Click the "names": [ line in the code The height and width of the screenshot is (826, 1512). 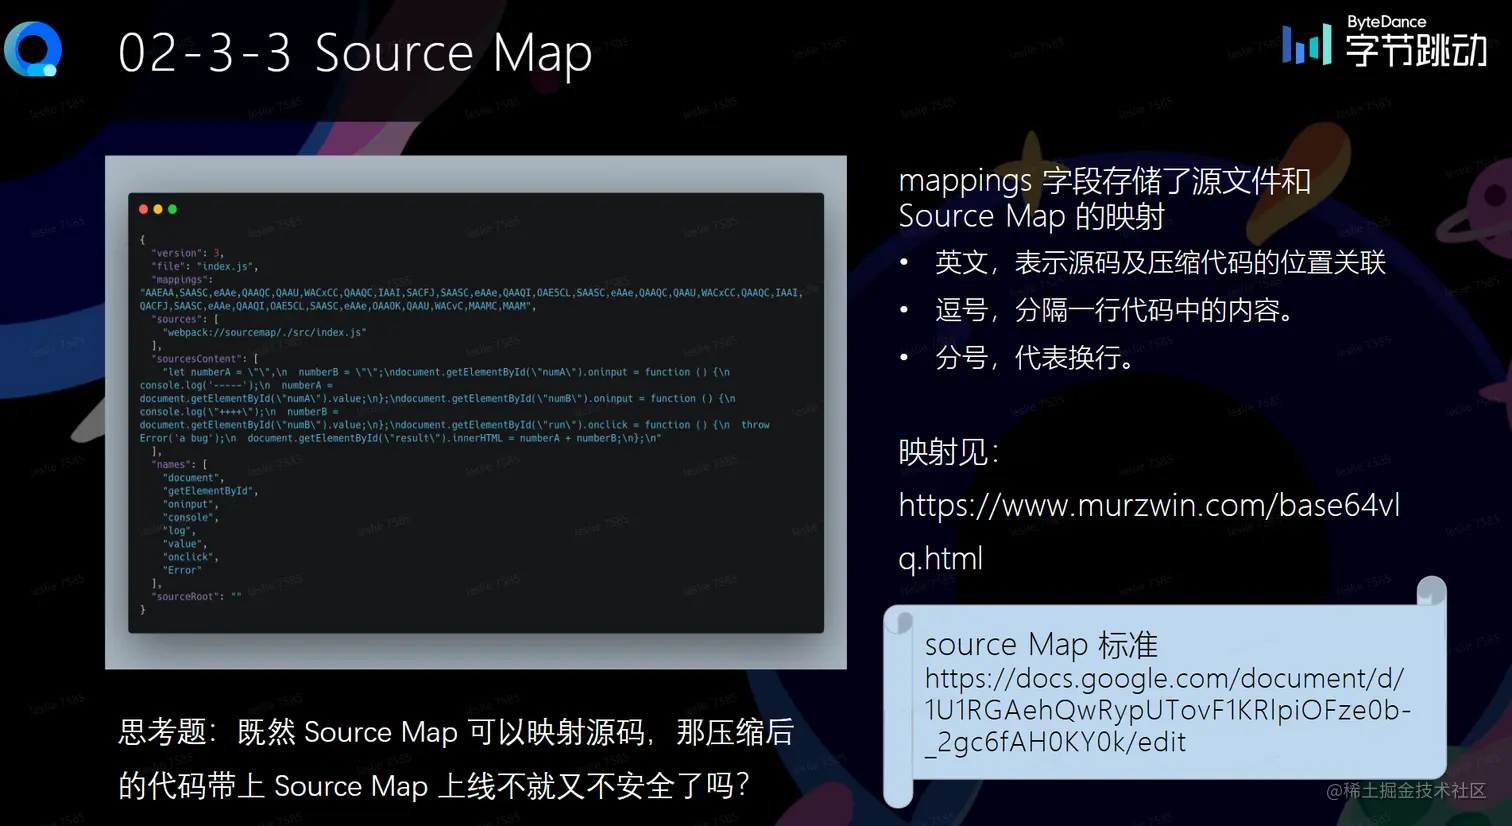pos(179,464)
